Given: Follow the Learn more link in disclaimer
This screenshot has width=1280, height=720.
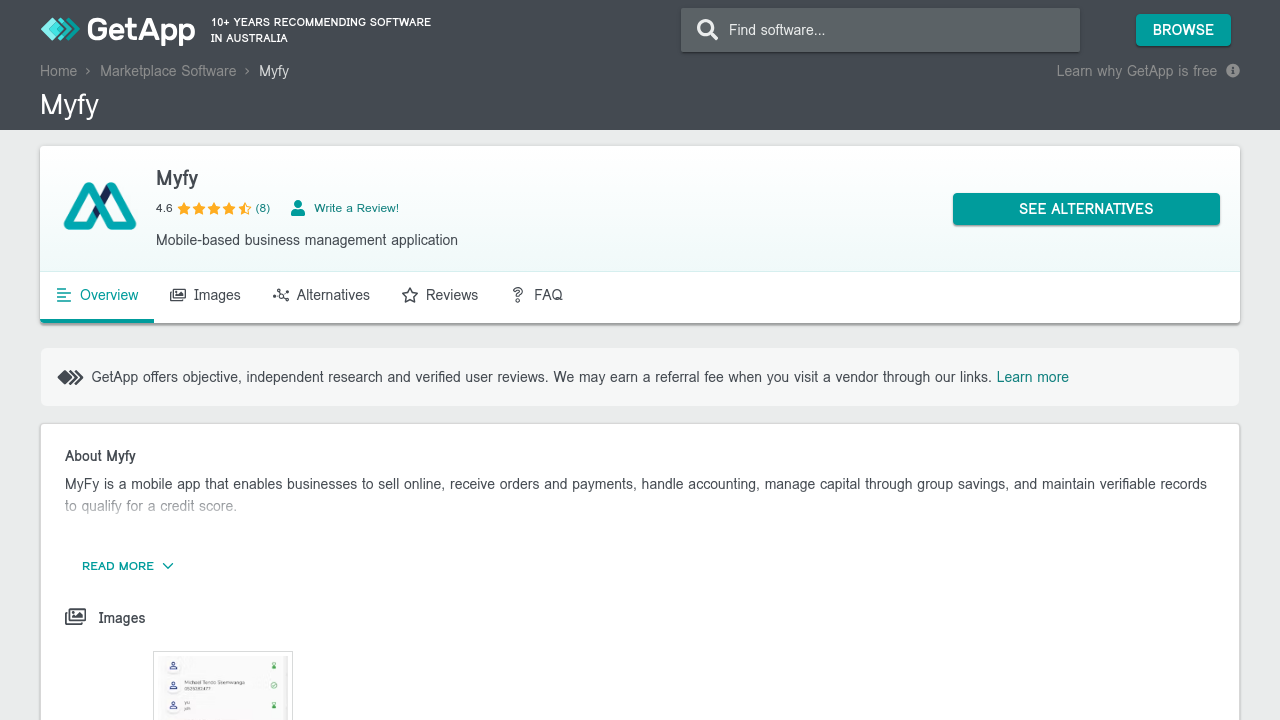Looking at the screenshot, I should point(1032,377).
